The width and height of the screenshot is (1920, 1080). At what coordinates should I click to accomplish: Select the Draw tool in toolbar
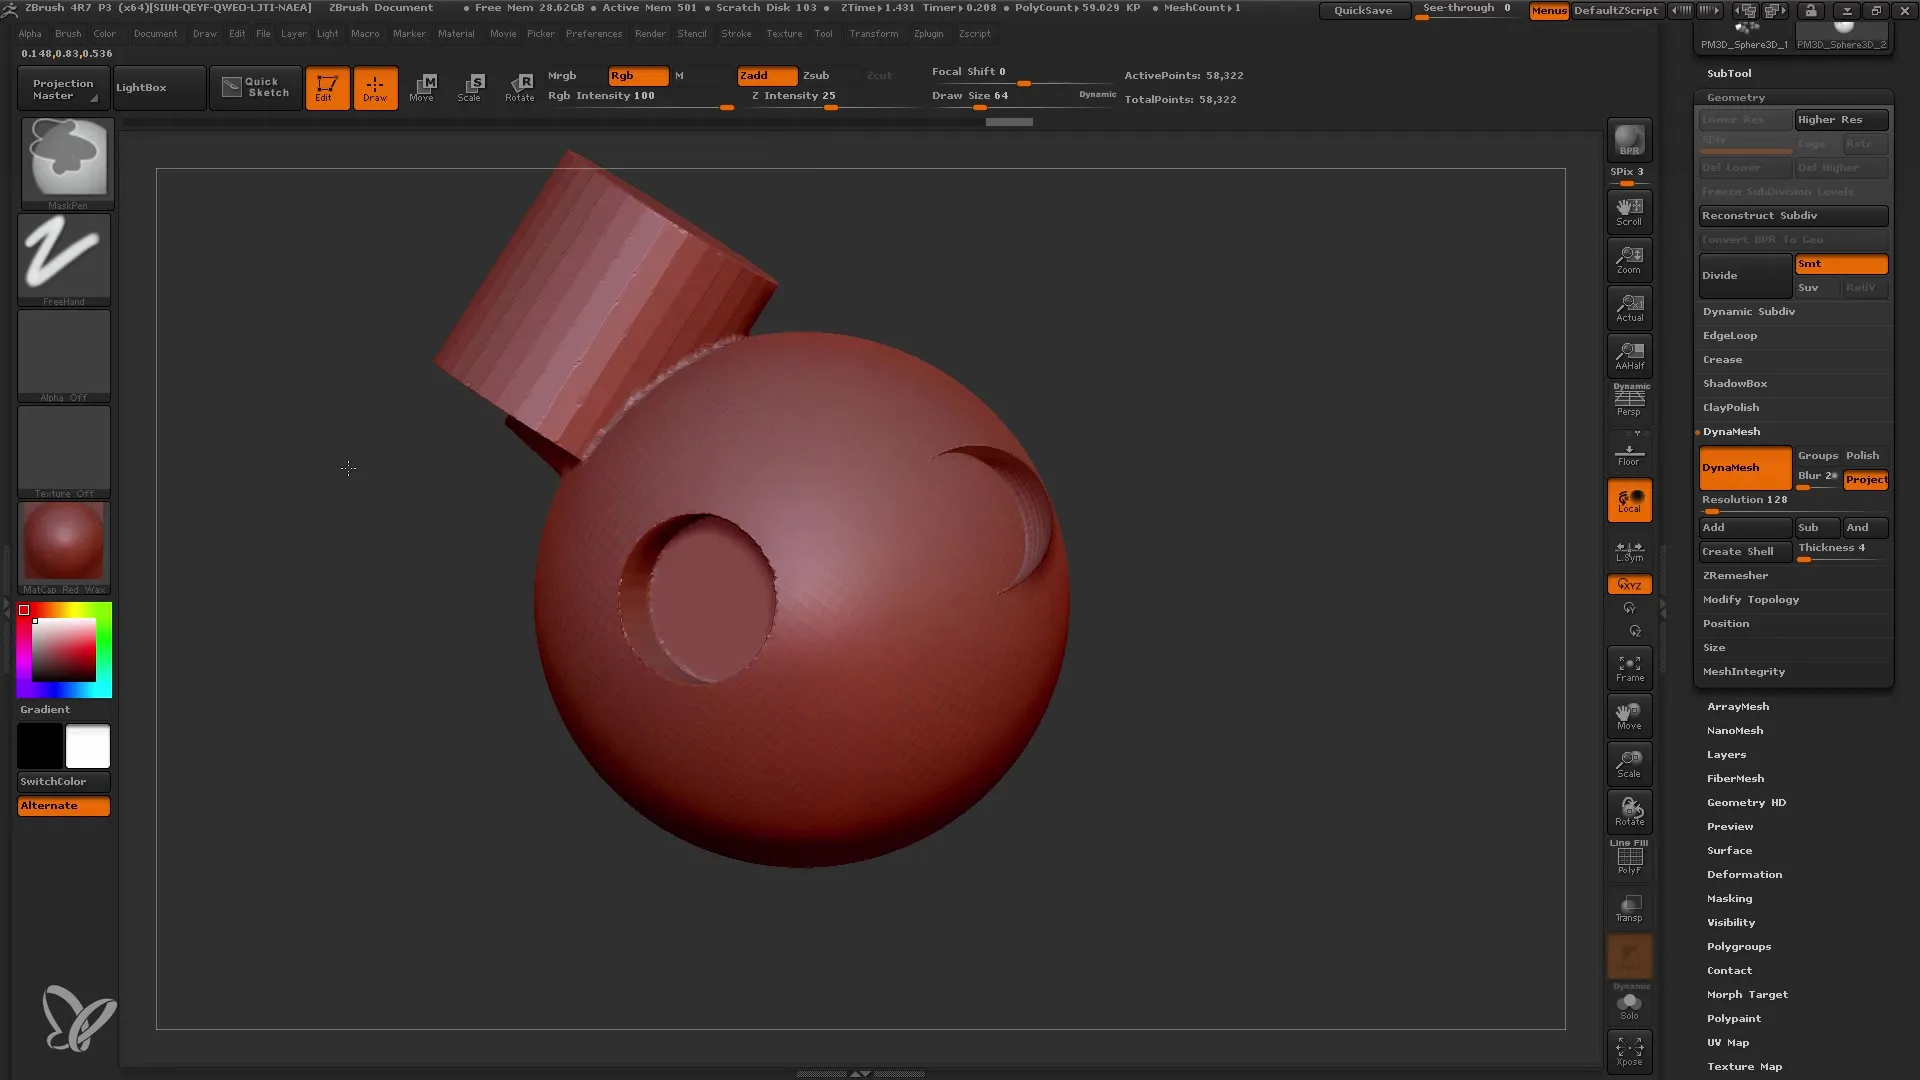[373, 86]
